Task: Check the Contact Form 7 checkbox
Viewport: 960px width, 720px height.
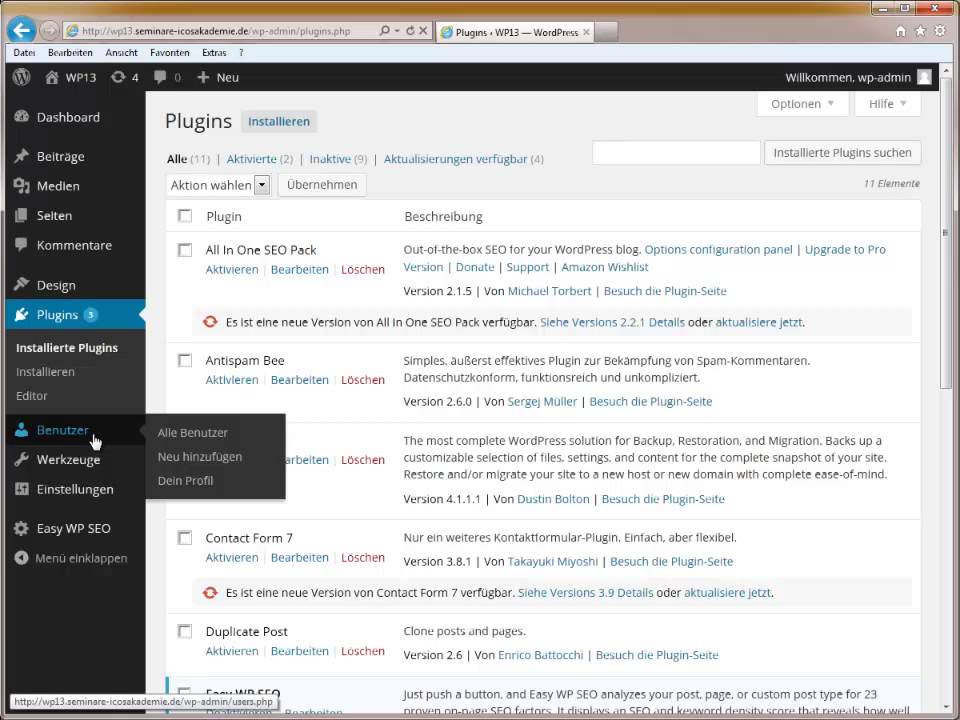Action: pos(184,538)
